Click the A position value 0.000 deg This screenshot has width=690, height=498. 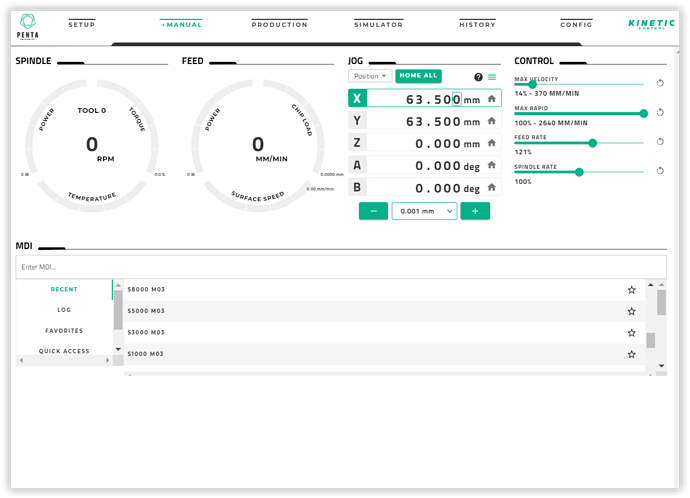[448, 166]
